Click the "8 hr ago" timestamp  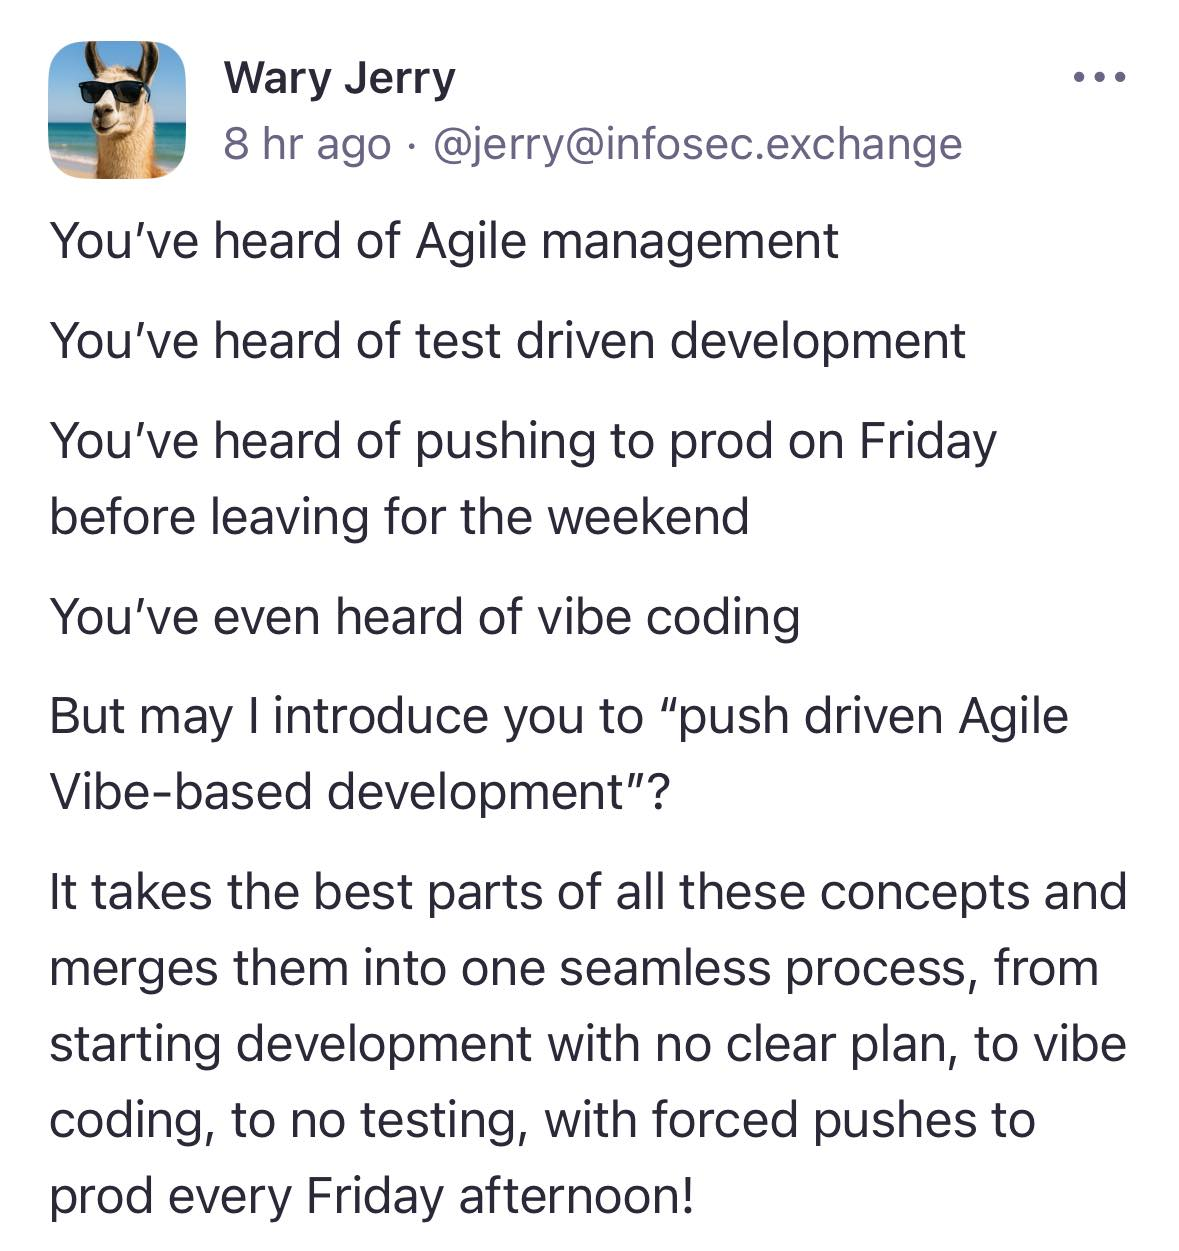(306, 144)
